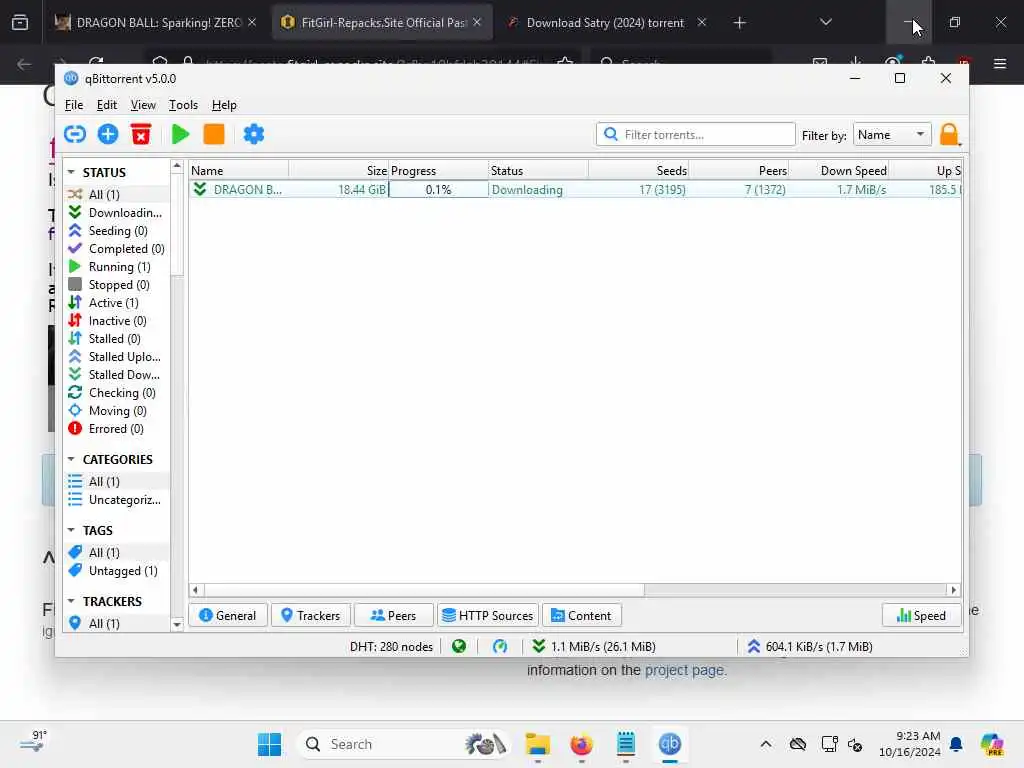Image resolution: width=1024 pixels, height=768 pixels.
Task: Select the Untagged (1) tag filter
Action: coord(117,571)
